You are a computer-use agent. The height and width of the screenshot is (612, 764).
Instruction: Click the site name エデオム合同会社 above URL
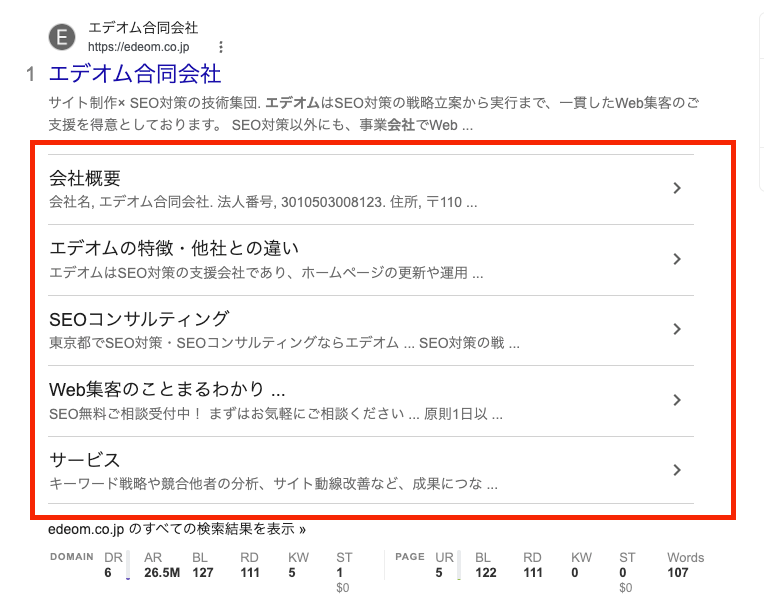pyautogui.click(x=143, y=28)
